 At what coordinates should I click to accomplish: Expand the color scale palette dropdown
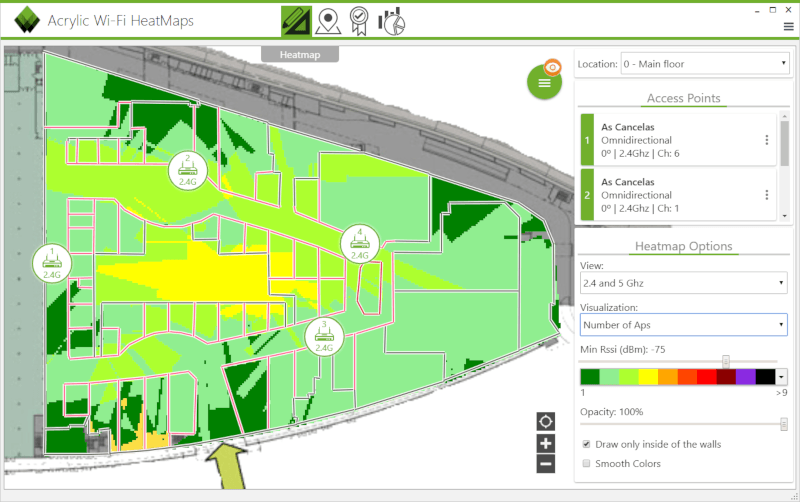coord(781,377)
